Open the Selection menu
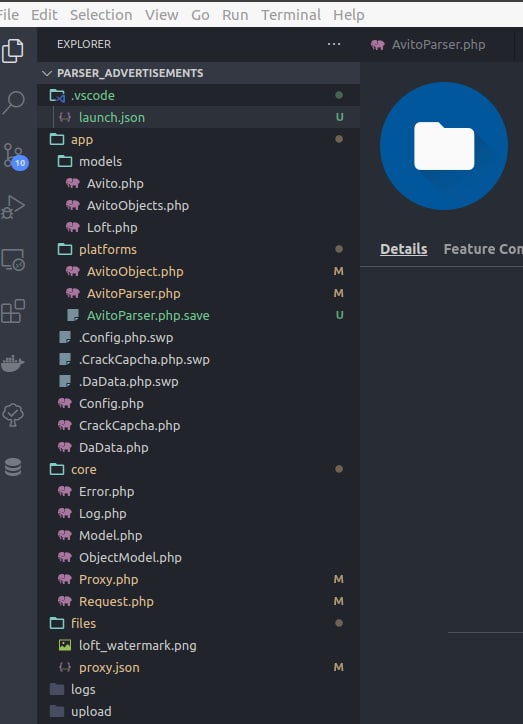Viewport: 523px width, 724px height. click(x=101, y=15)
